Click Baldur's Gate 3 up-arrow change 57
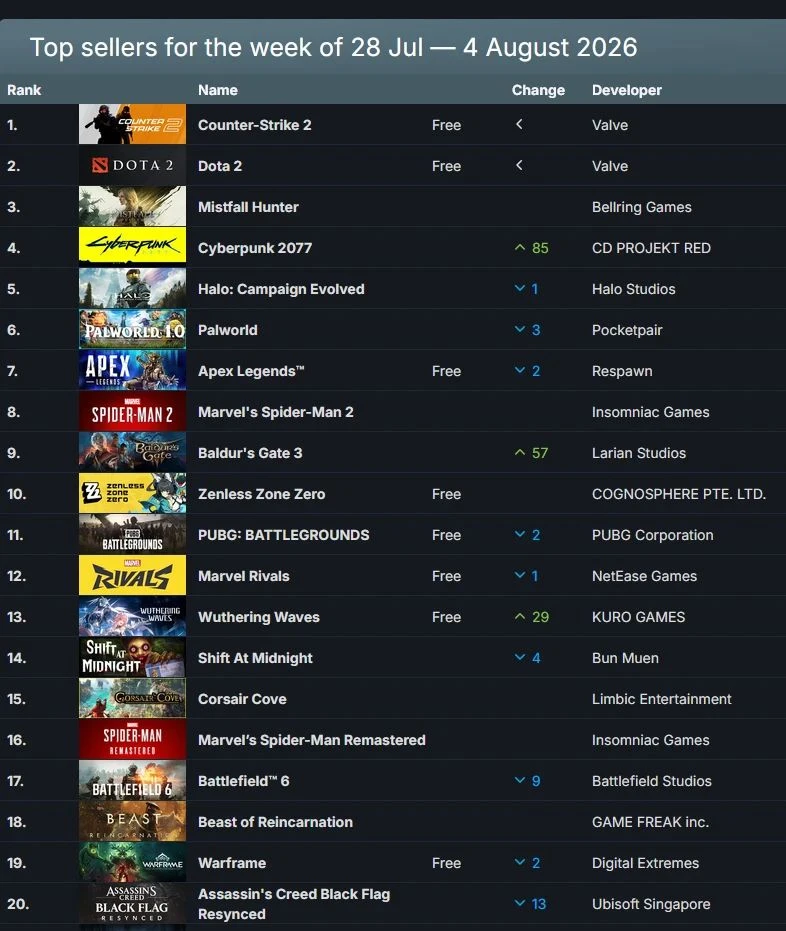The height and width of the screenshot is (931, 786). tap(531, 453)
